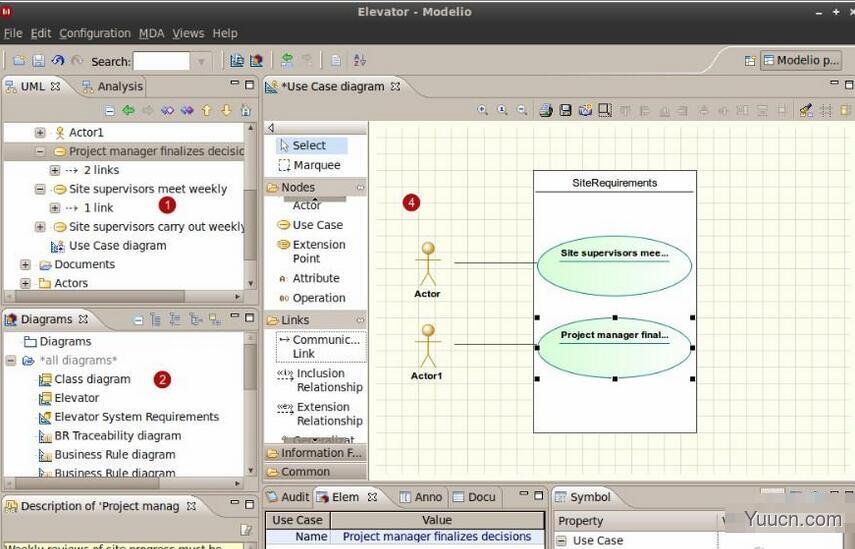Image resolution: width=855 pixels, height=549 pixels.
Task: Open the Configuration menu
Action: [95, 33]
